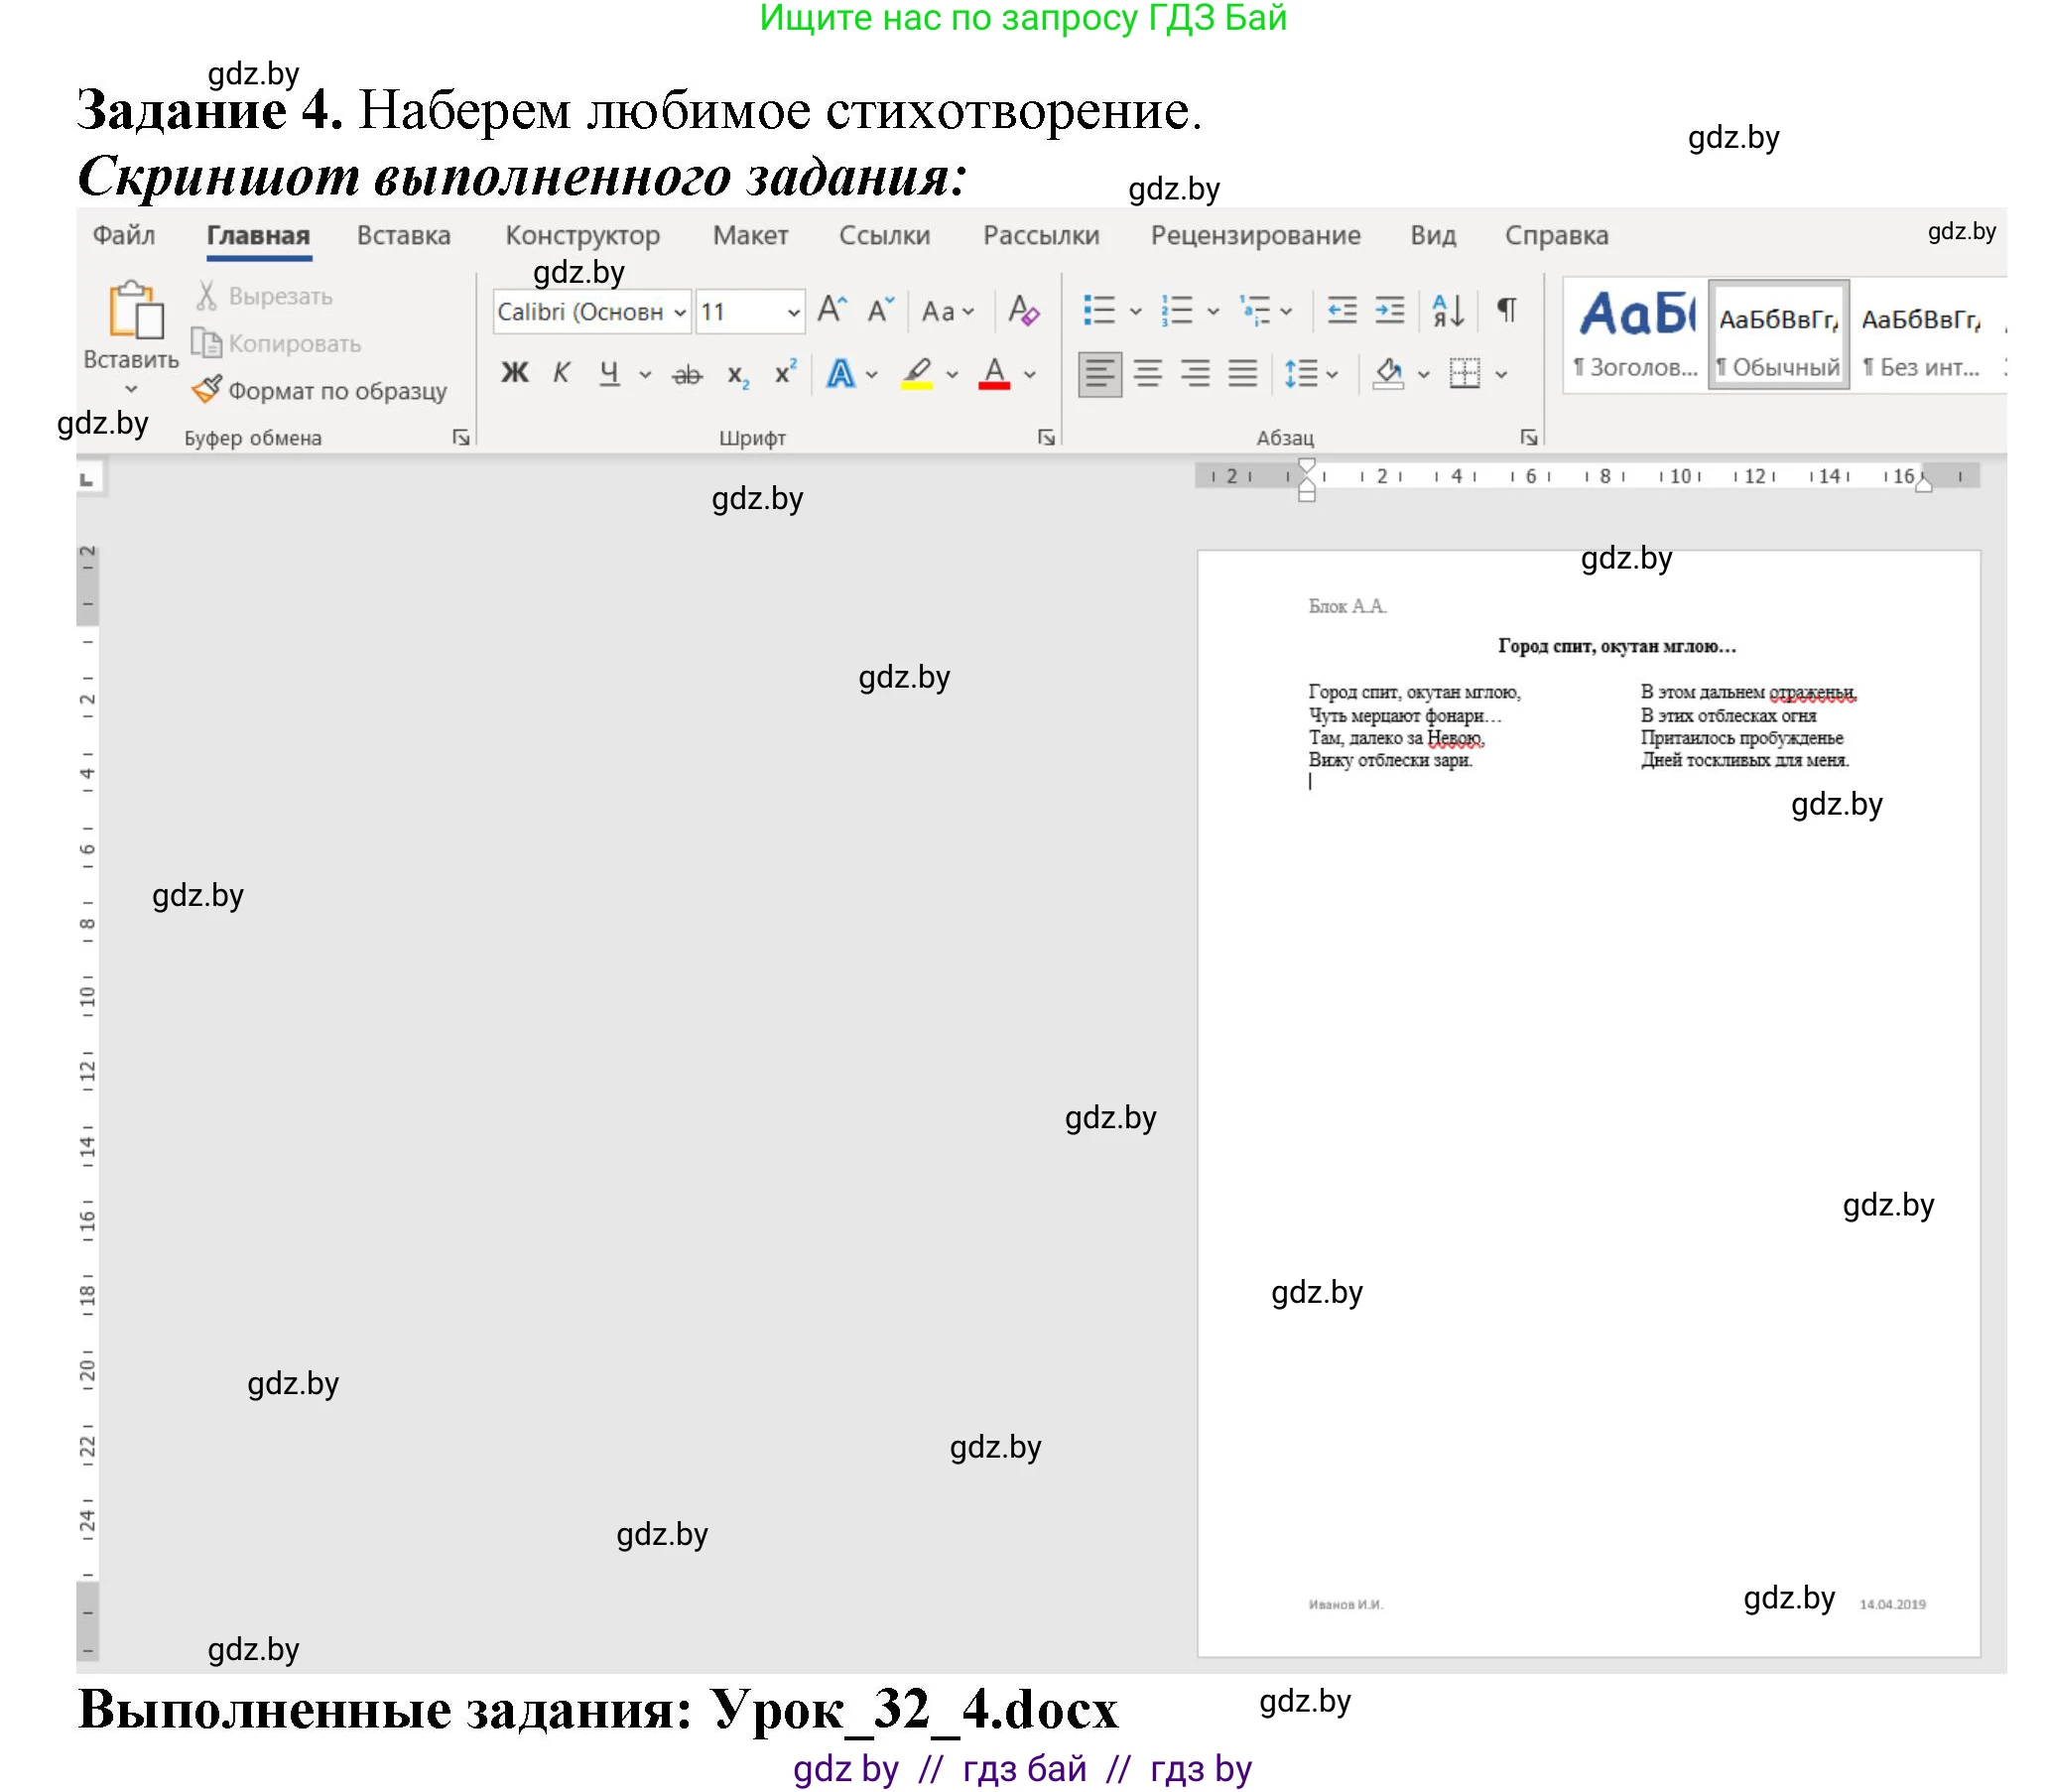
Task: Click the bulleted list icon
Action: pos(1099,311)
